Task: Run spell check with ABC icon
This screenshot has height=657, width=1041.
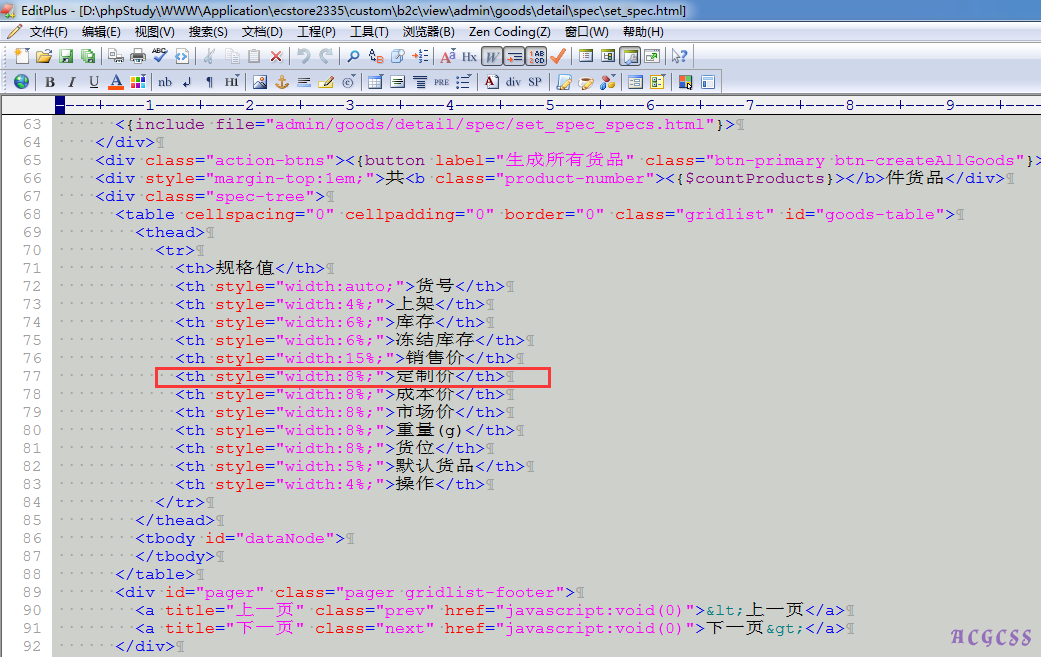Action: (160, 56)
